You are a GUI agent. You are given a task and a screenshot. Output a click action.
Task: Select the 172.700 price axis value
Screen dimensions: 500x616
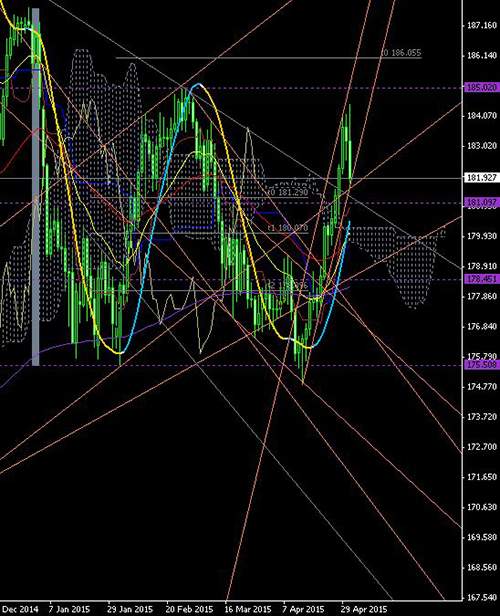[x=482, y=447]
